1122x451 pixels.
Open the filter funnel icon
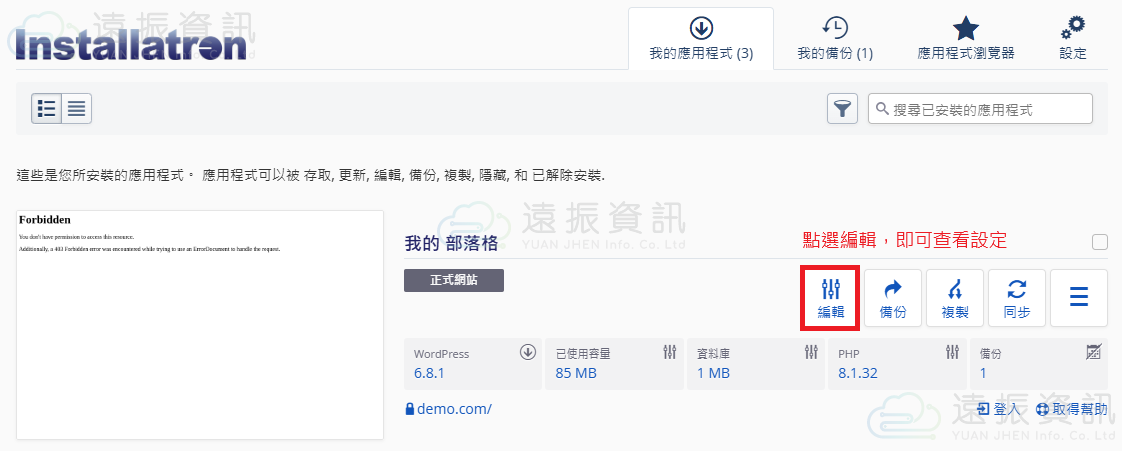click(x=842, y=109)
